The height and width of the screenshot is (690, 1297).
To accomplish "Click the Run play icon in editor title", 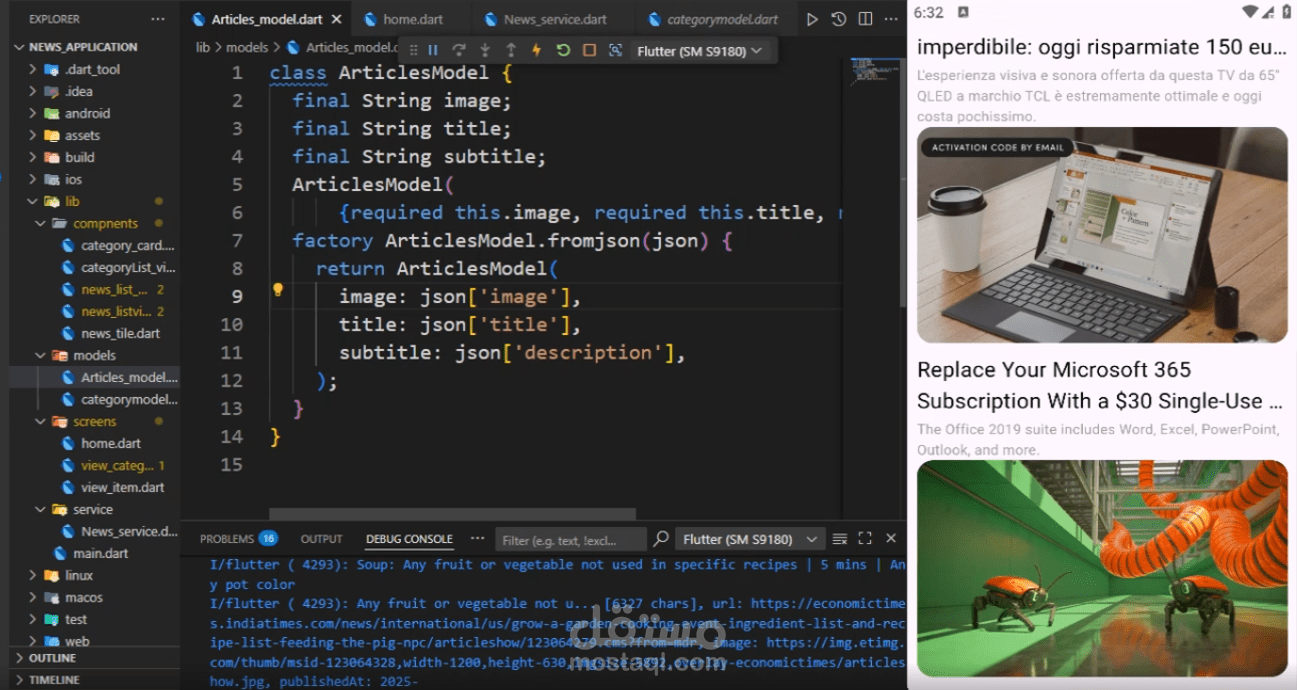I will 812,19.
